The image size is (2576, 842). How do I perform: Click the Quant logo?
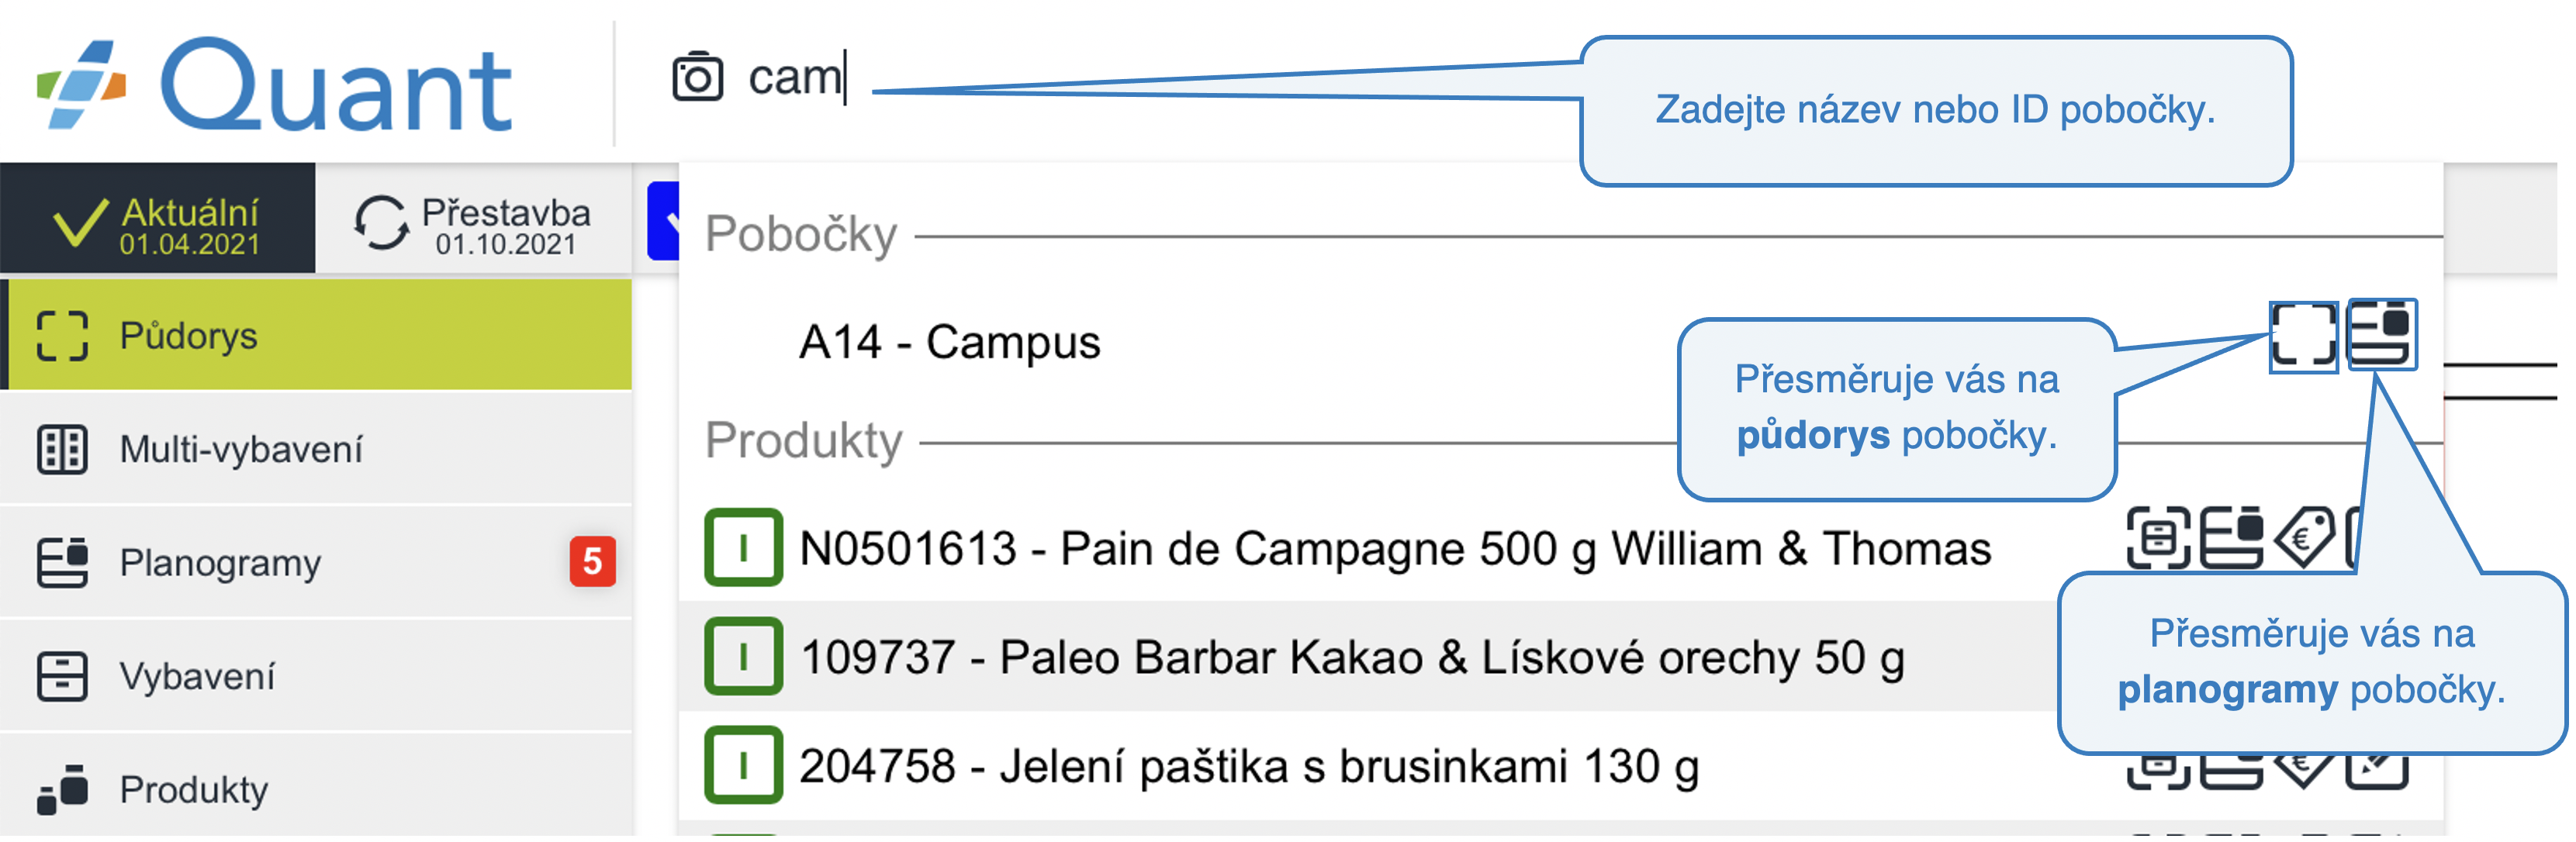click(x=275, y=85)
